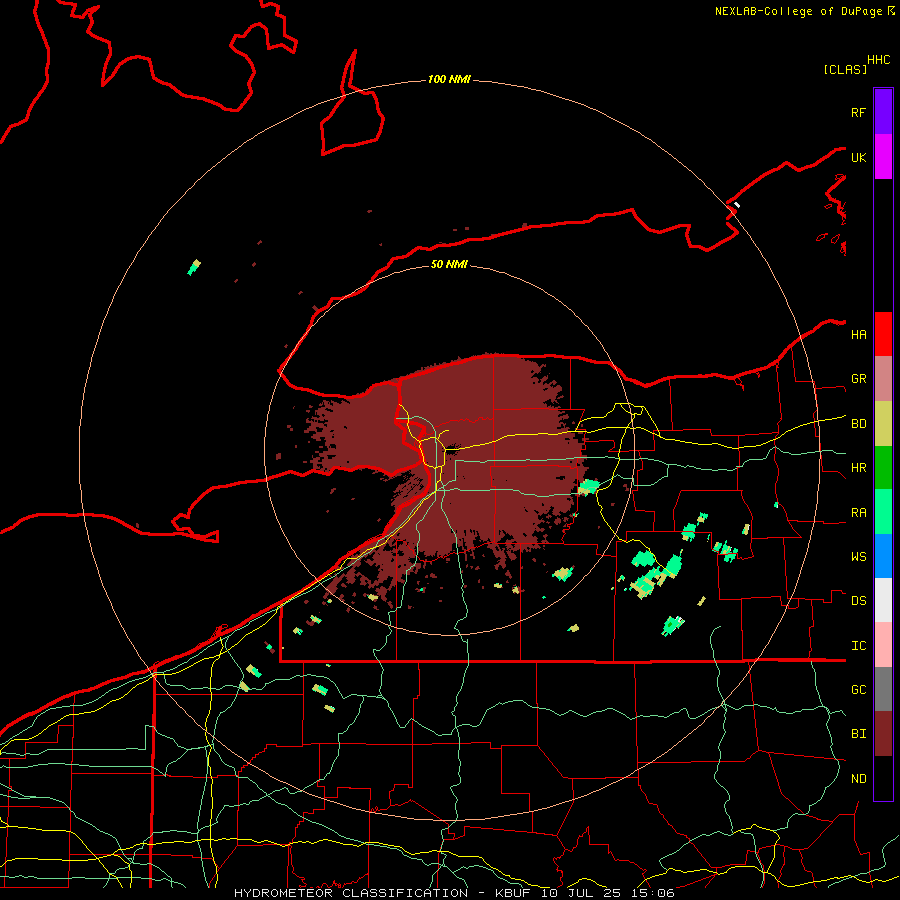
Task: Click the IC legend label
Action: click(858, 646)
